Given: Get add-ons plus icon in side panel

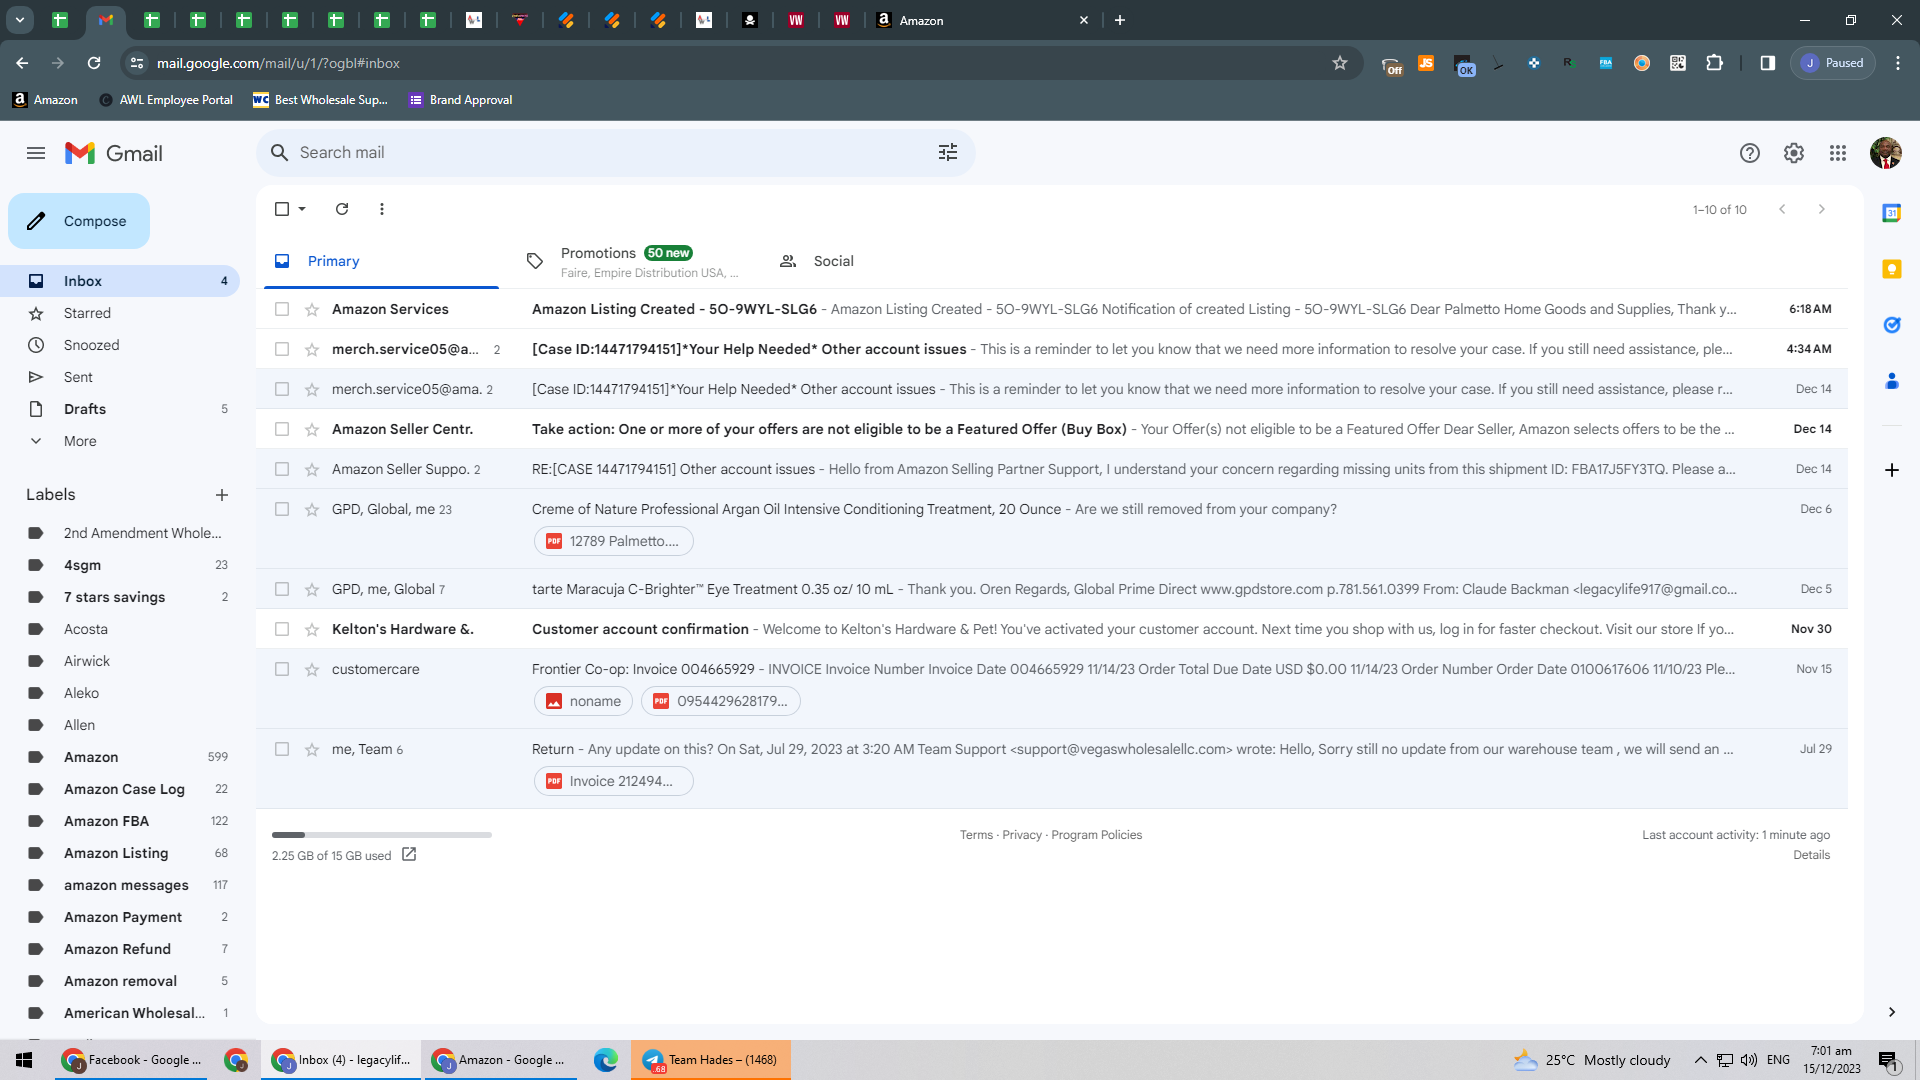Looking at the screenshot, I should (1891, 470).
